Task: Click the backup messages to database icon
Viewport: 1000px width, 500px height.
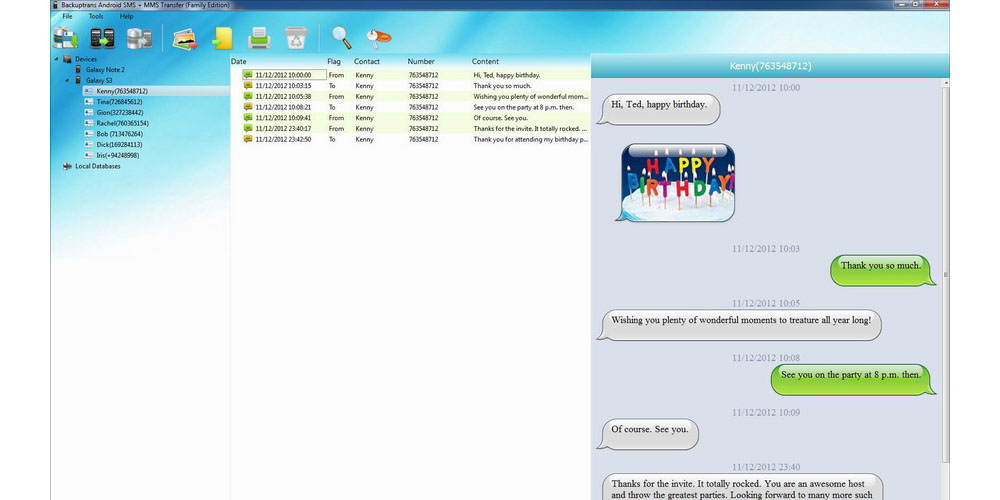Action: [65, 38]
